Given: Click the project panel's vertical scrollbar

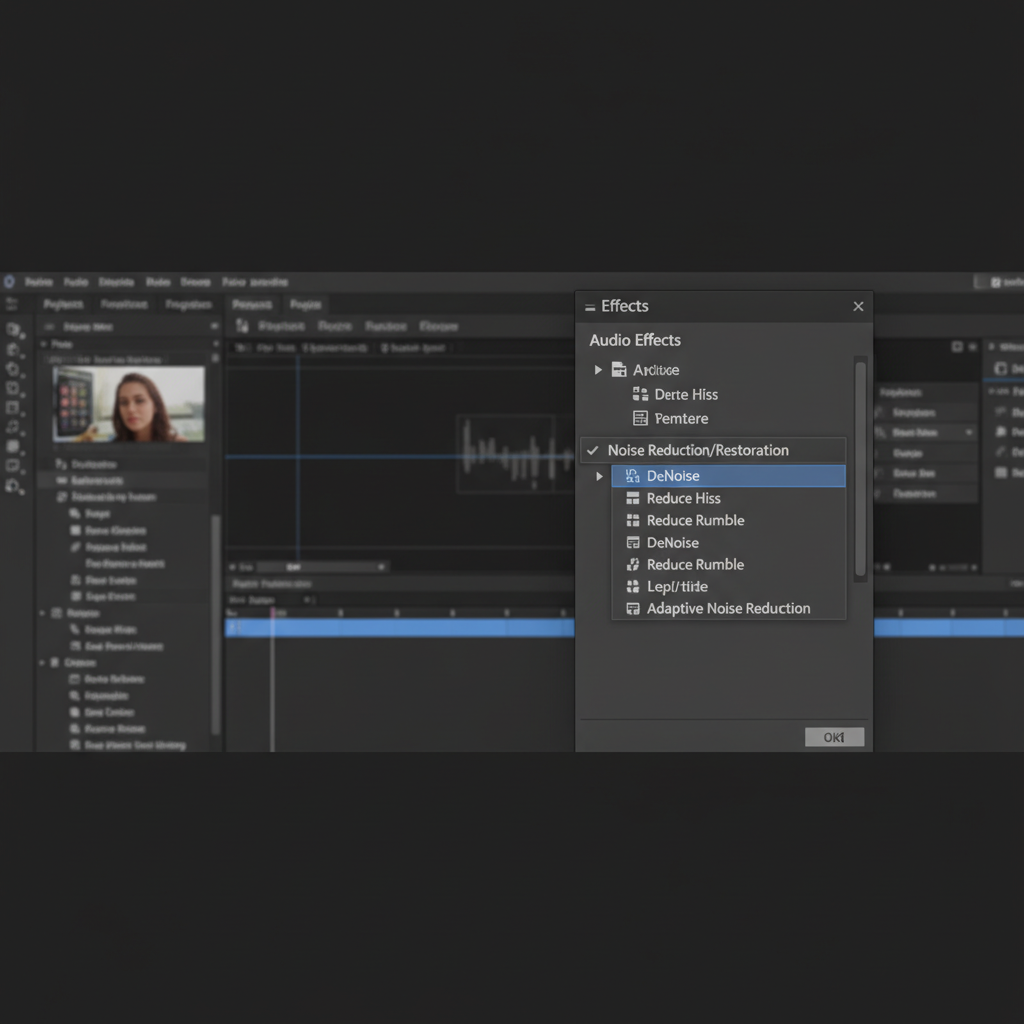Looking at the screenshot, I should click(x=216, y=624).
